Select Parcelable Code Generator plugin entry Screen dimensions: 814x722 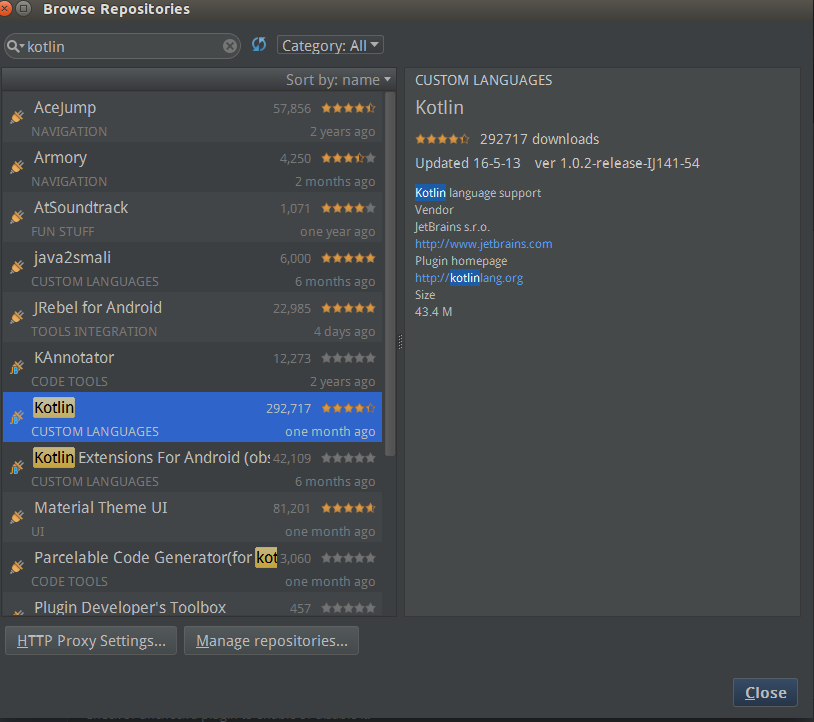190,567
